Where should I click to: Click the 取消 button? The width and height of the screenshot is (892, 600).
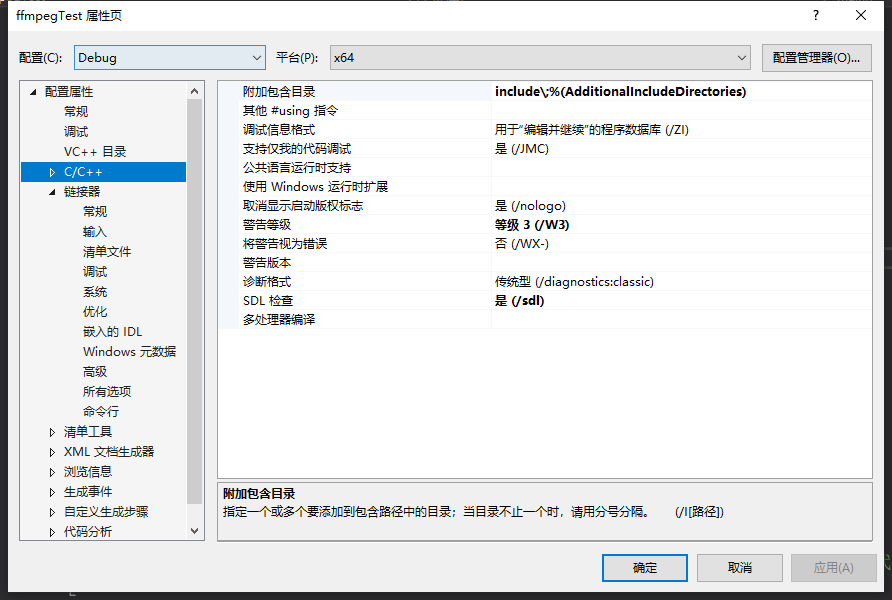(740, 568)
